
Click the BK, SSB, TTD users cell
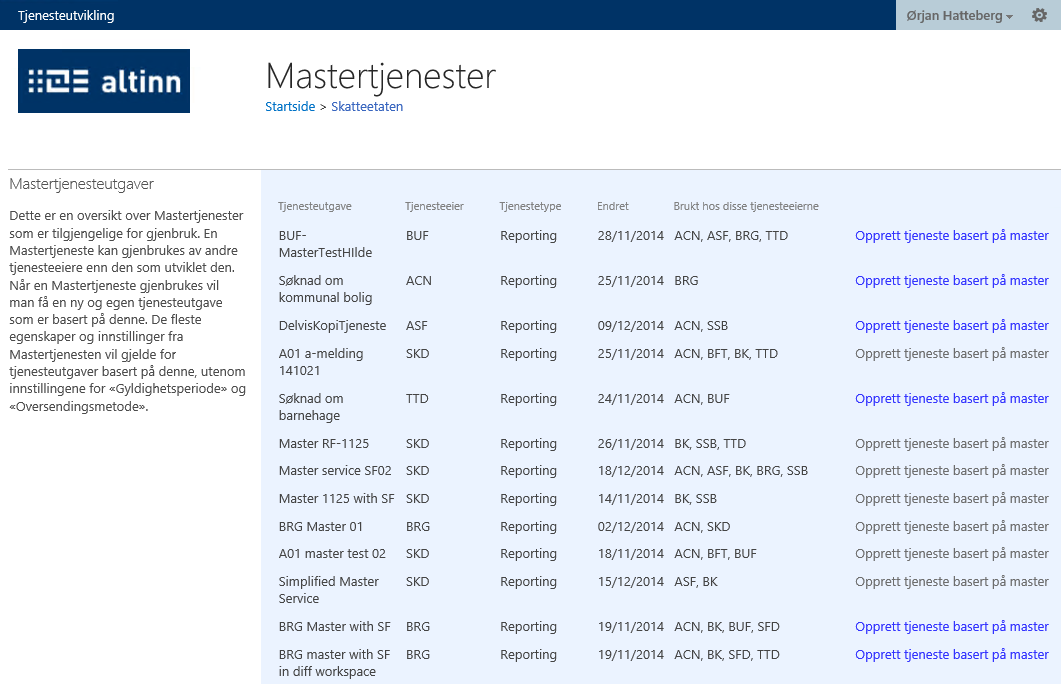coord(710,443)
